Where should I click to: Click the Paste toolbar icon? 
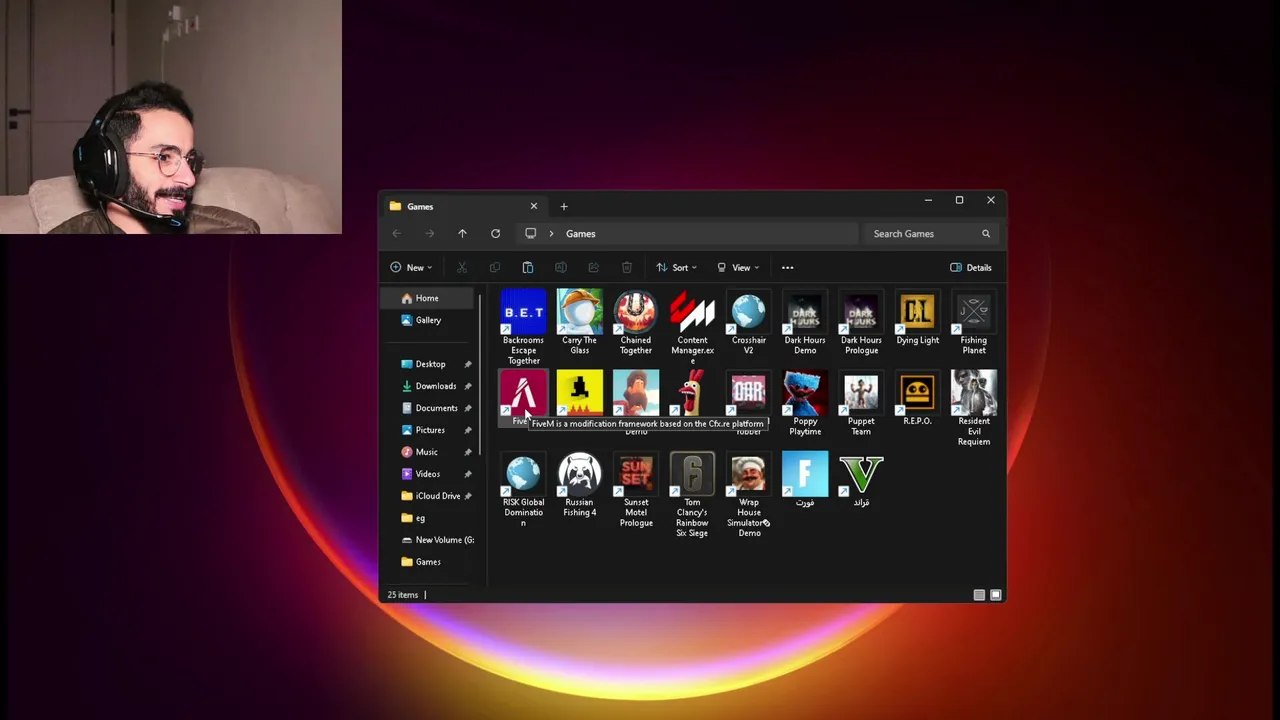tap(528, 267)
